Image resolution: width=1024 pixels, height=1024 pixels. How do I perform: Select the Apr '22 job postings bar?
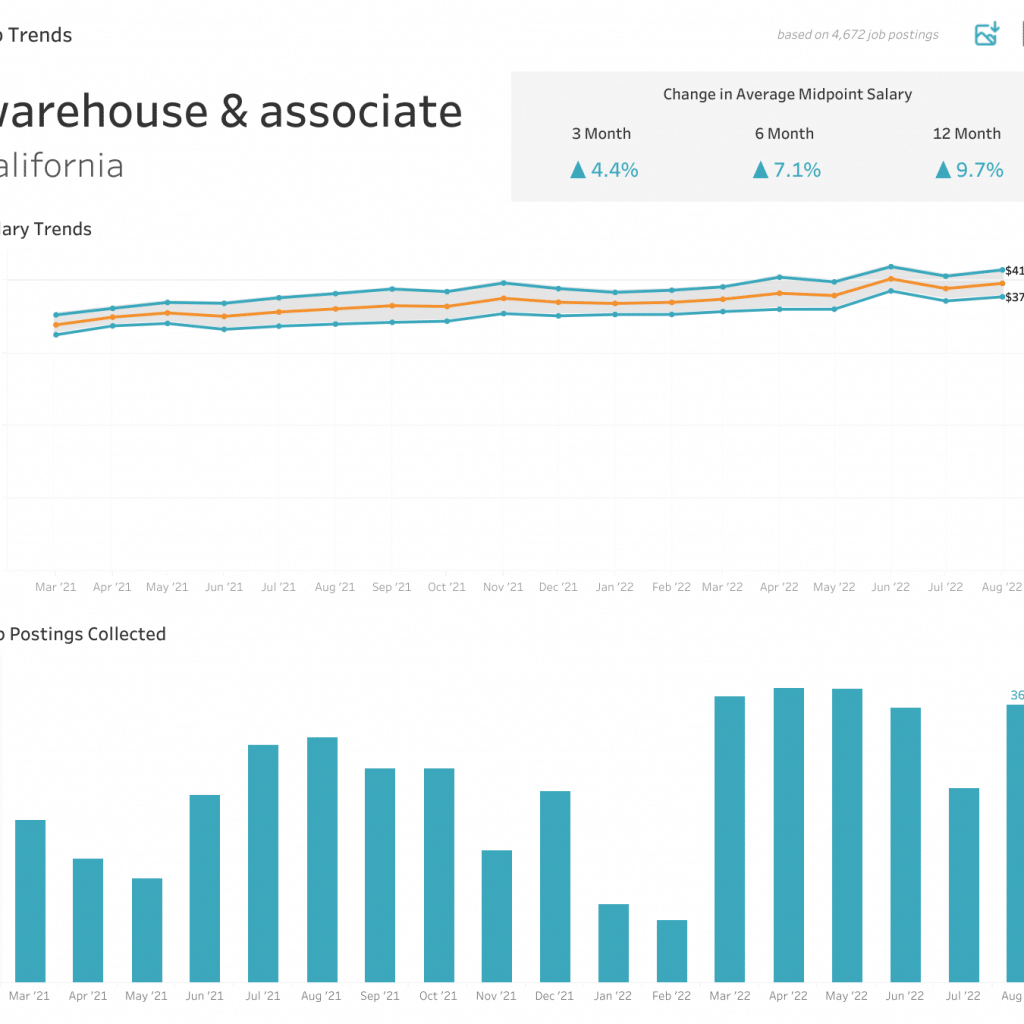[x=789, y=835]
